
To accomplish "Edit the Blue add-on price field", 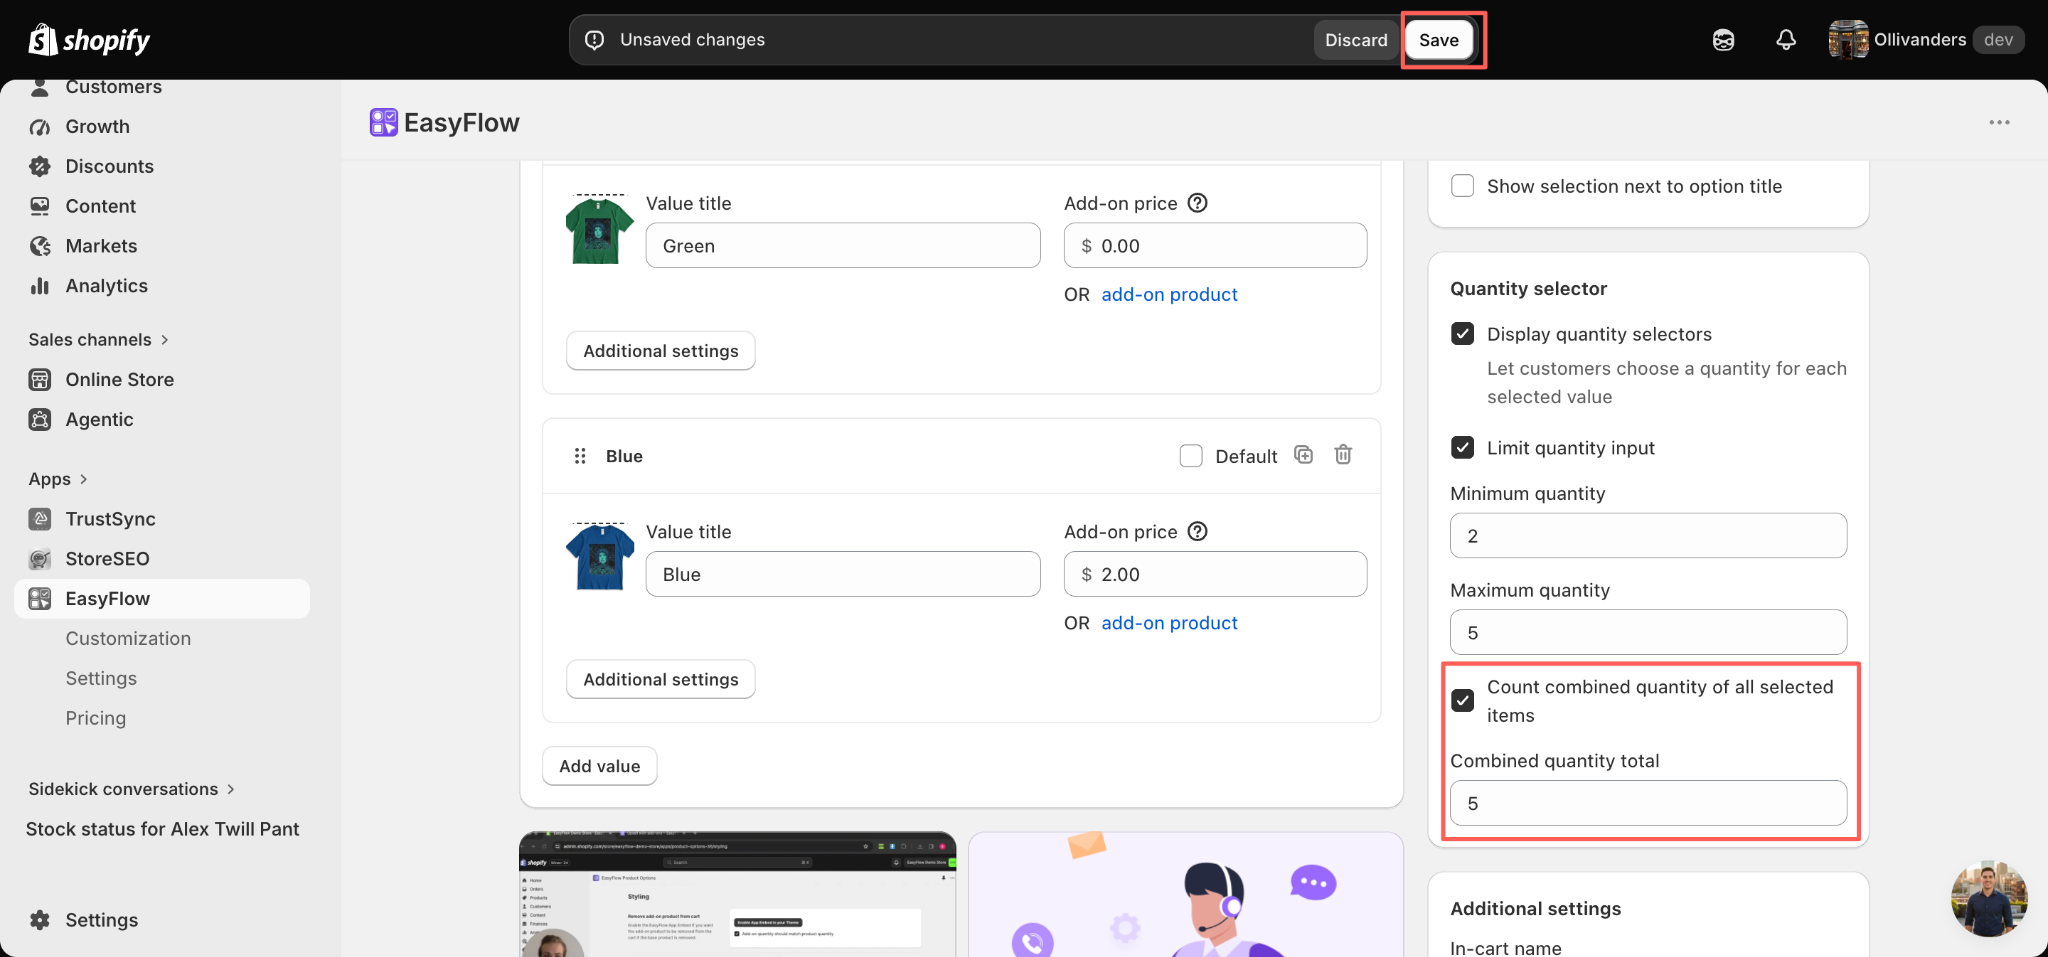I will (1215, 574).
